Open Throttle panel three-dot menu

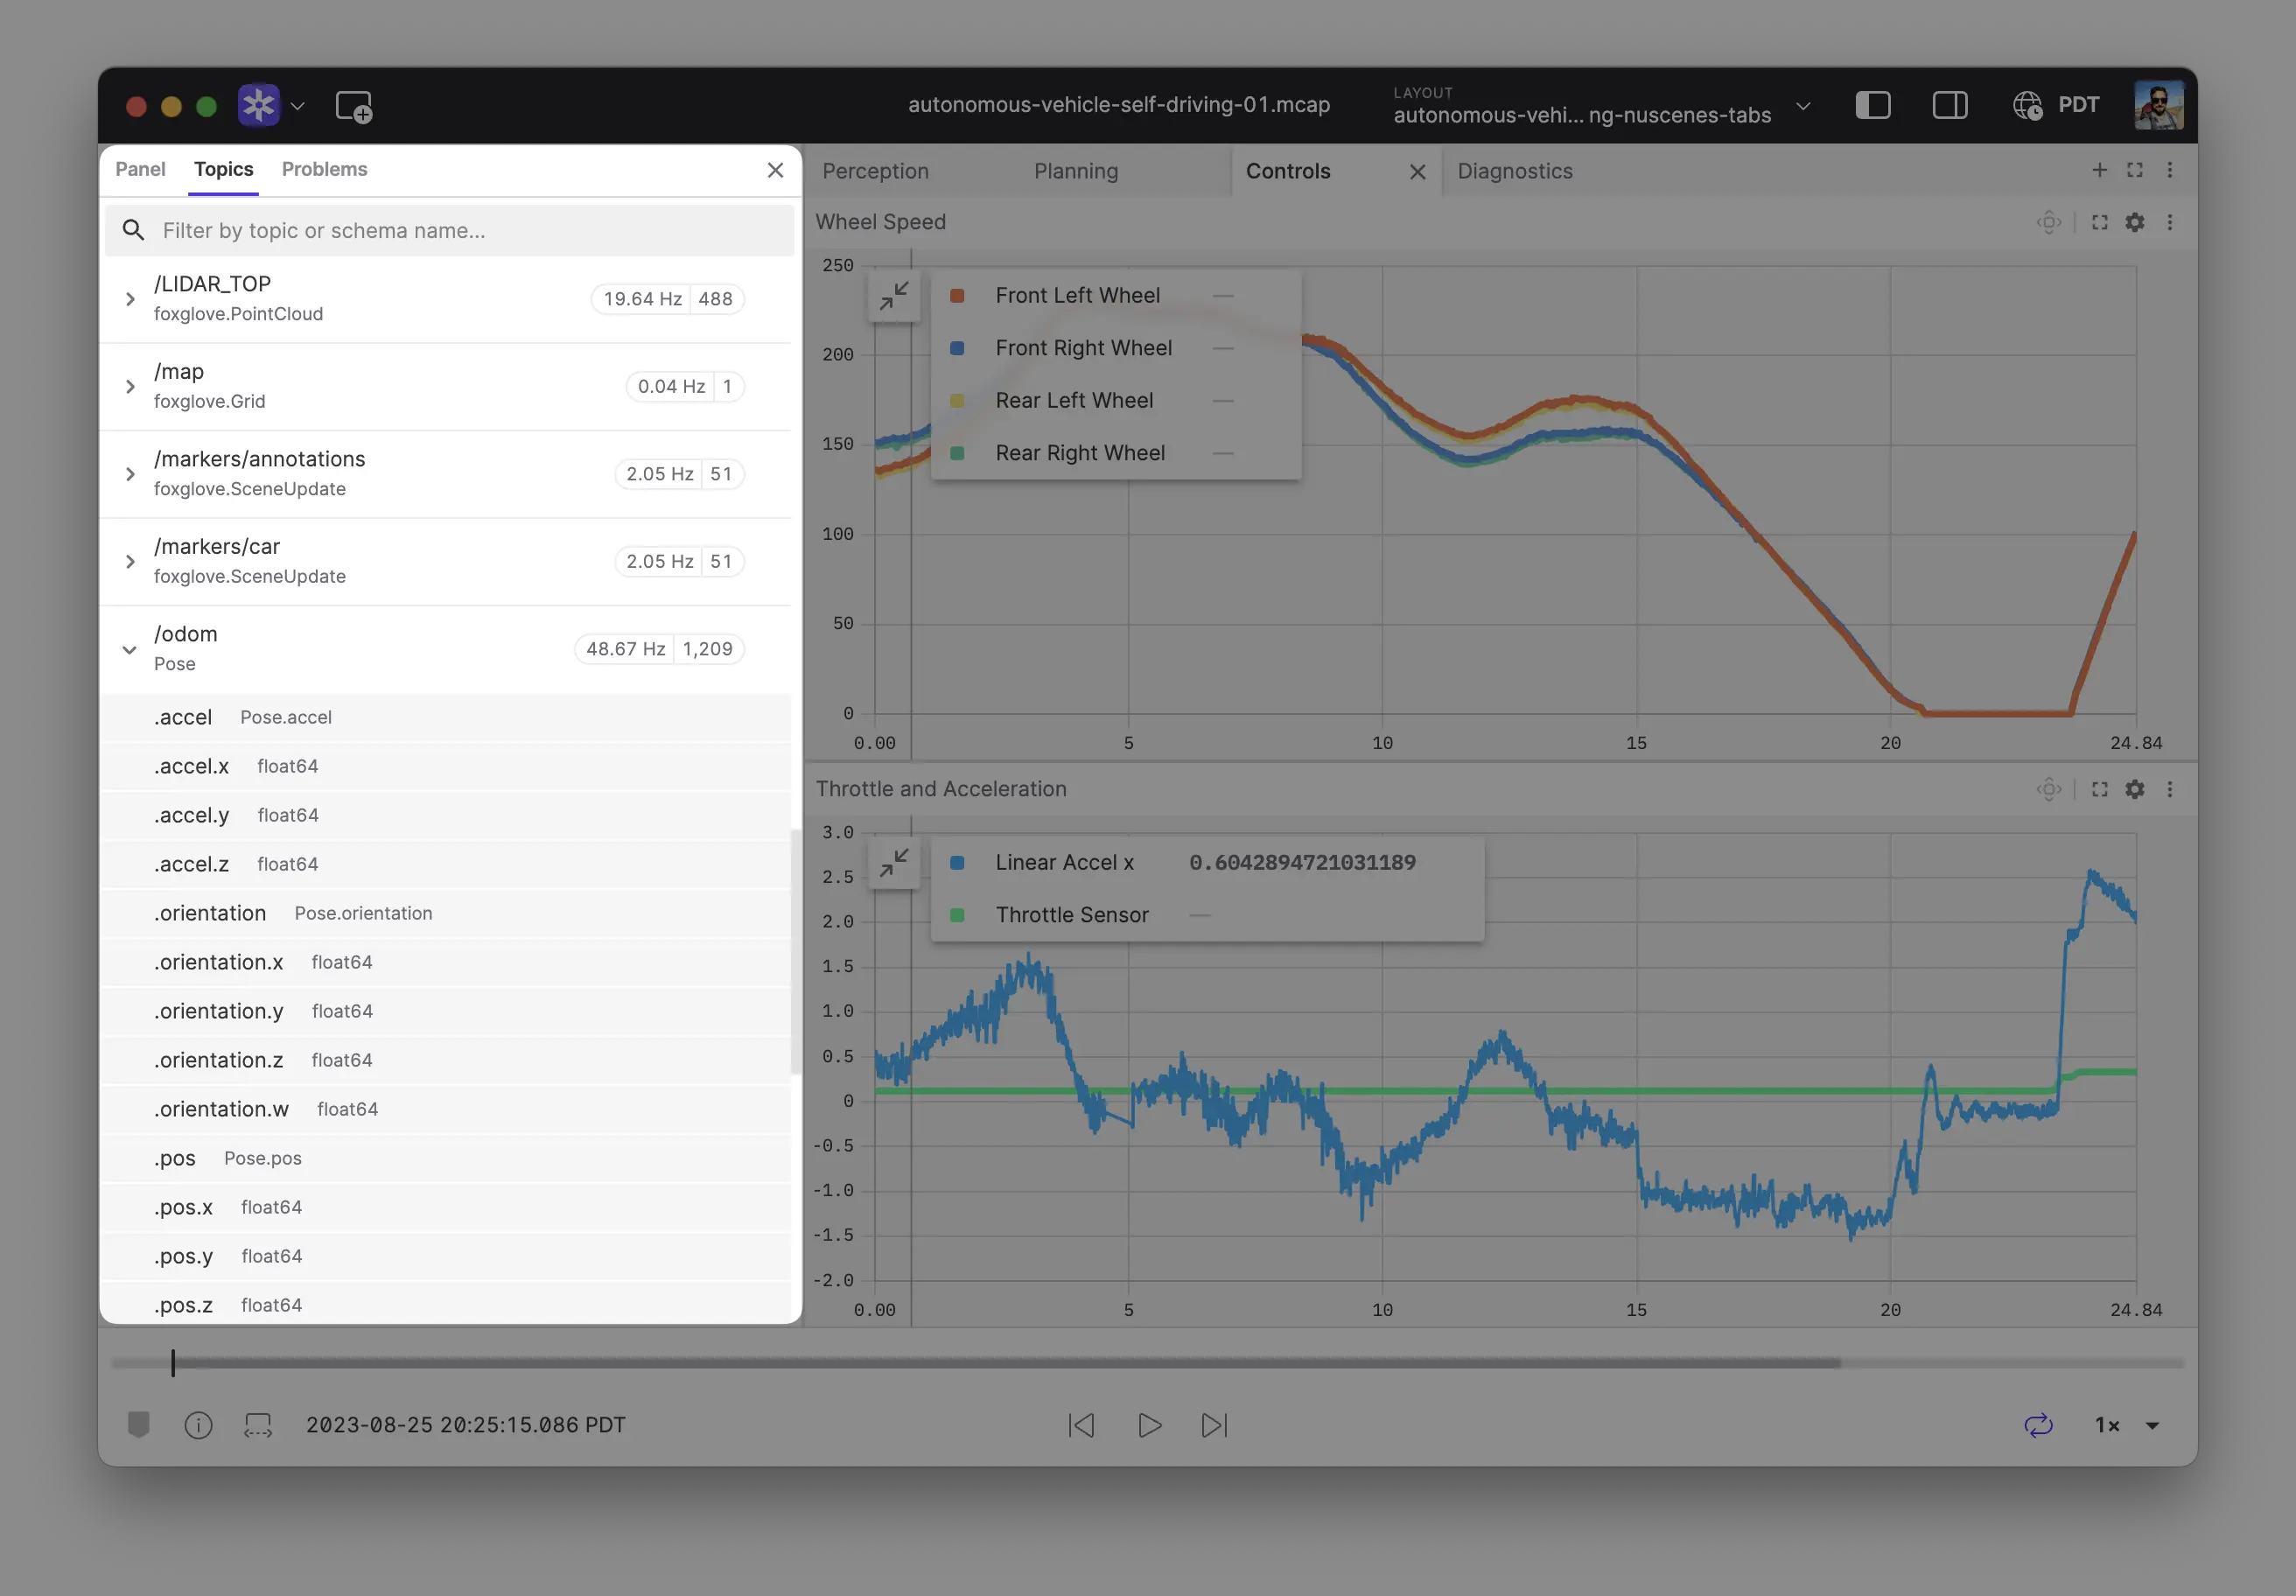pyautogui.click(x=2169, y=789)
